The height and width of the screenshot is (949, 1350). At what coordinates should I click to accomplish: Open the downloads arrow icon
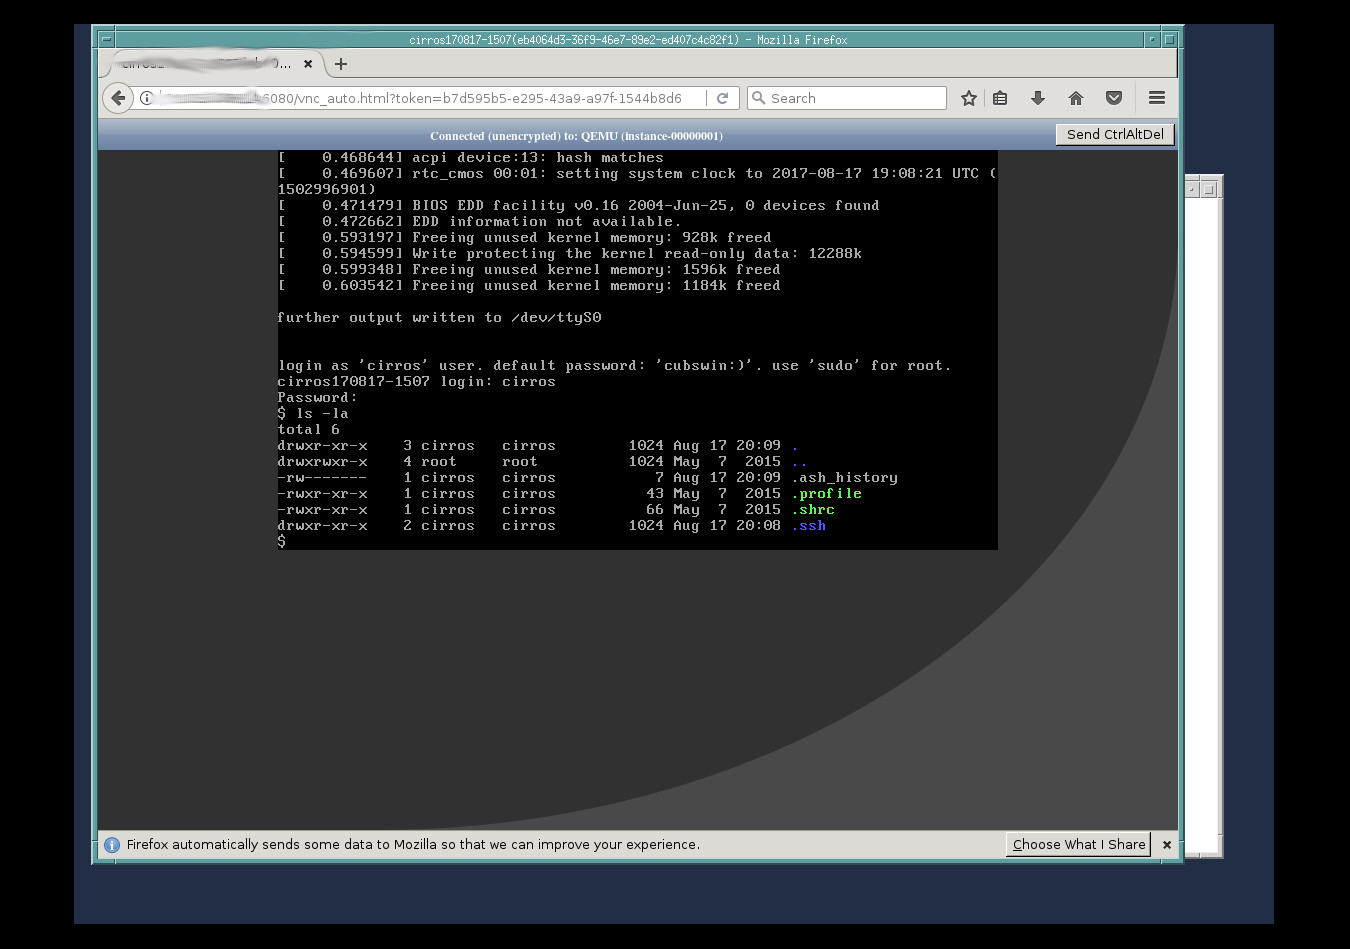(x=1038, y=98)
